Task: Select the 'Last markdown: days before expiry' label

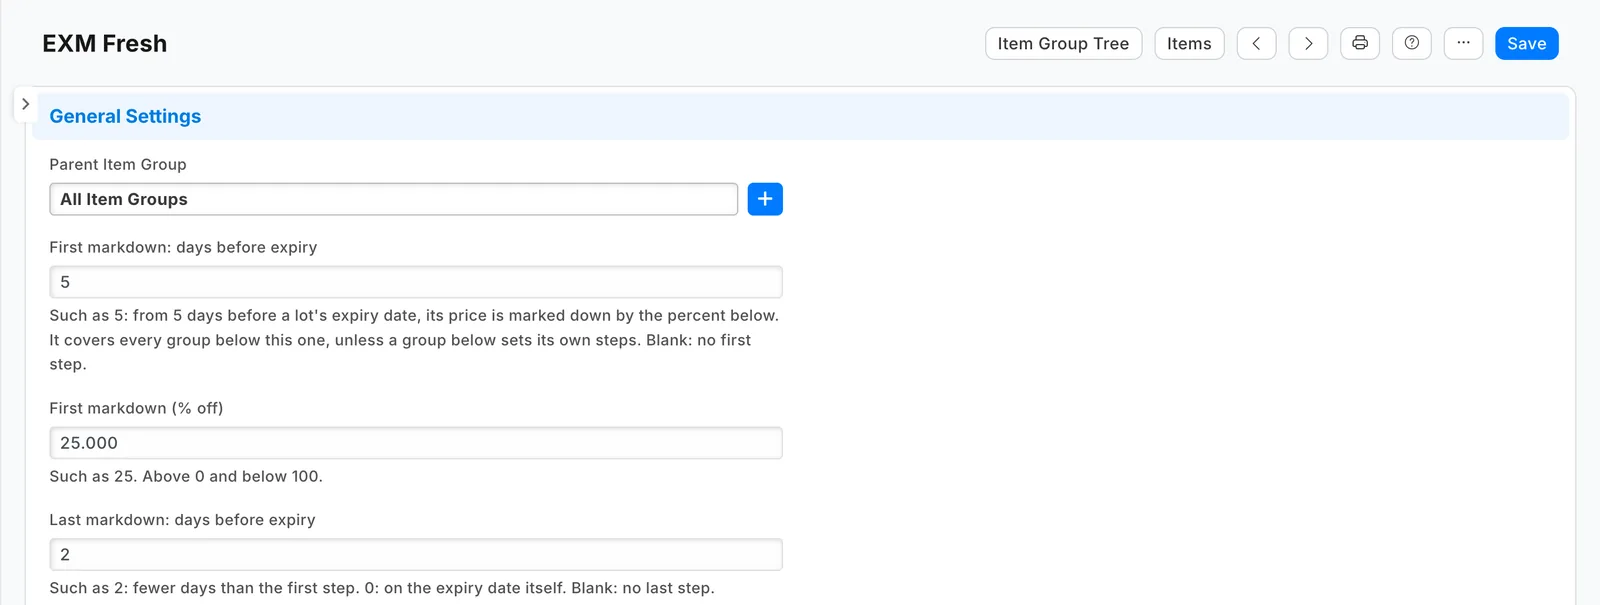Action: [182, 520]
